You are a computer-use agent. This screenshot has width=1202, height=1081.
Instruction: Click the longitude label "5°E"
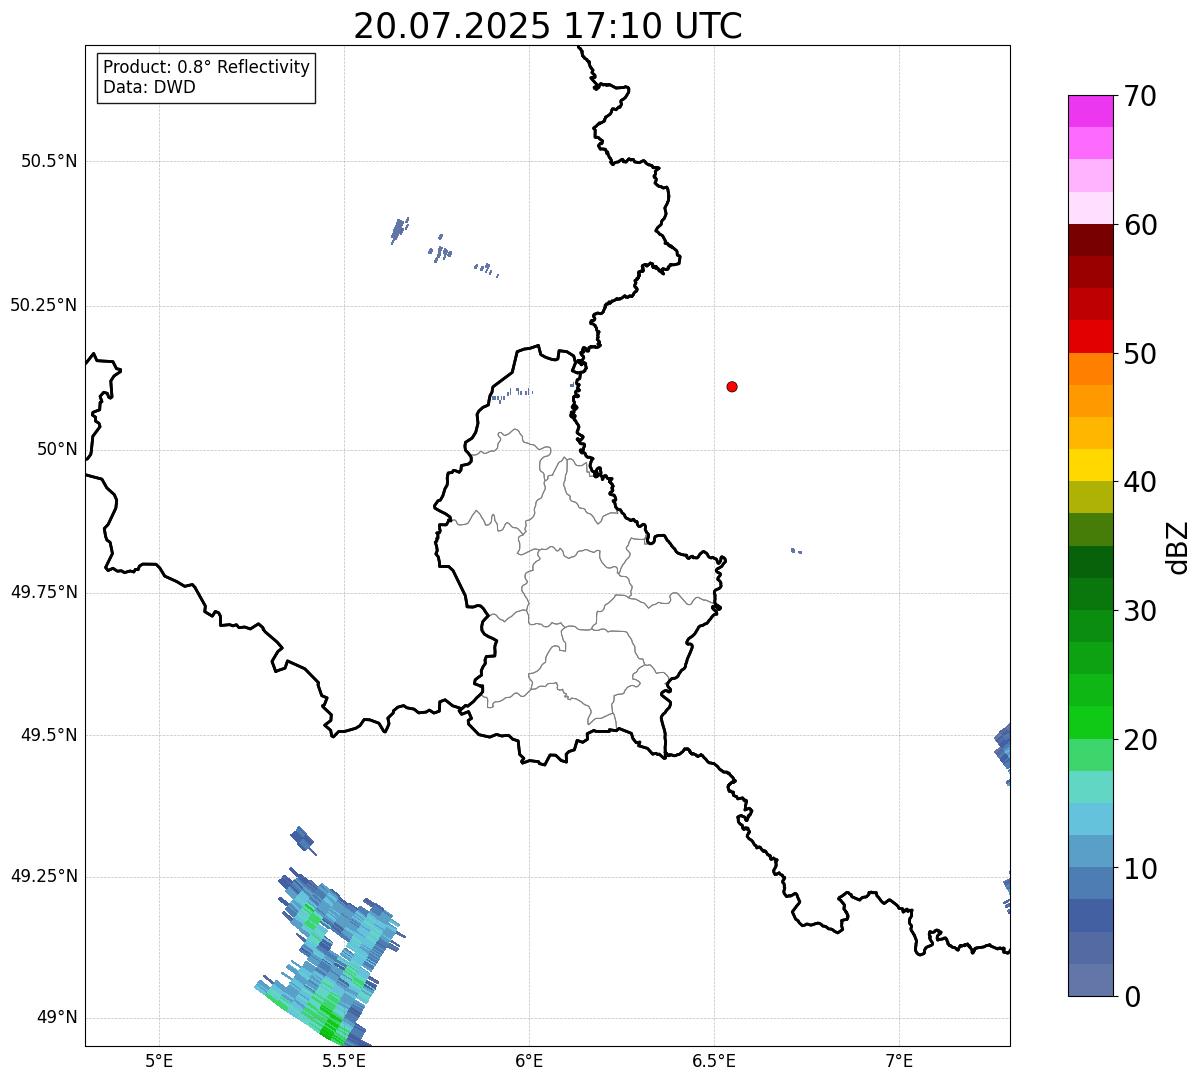coord(159,1060)
